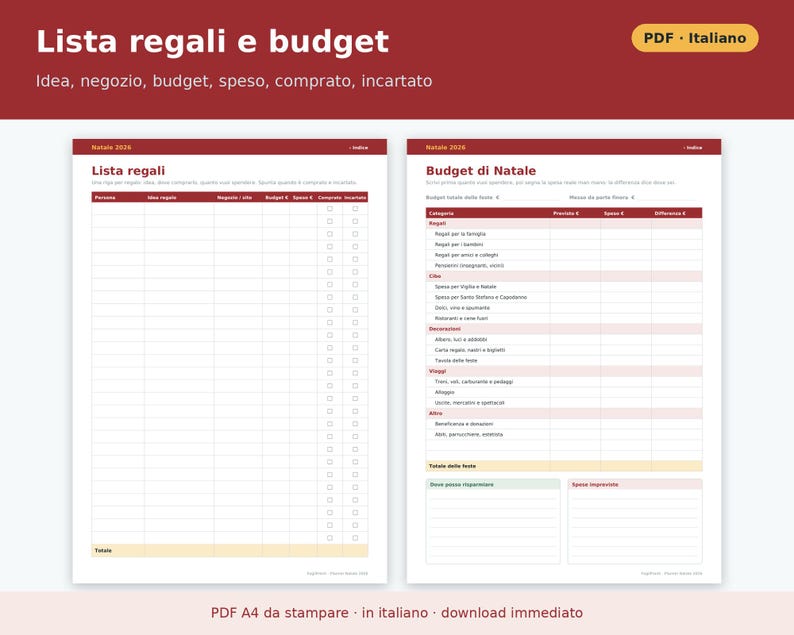794x635 pixels.
Task: Select 'Abiti, parrucchiere, estetista' row
Action: (x=564, y=434)
